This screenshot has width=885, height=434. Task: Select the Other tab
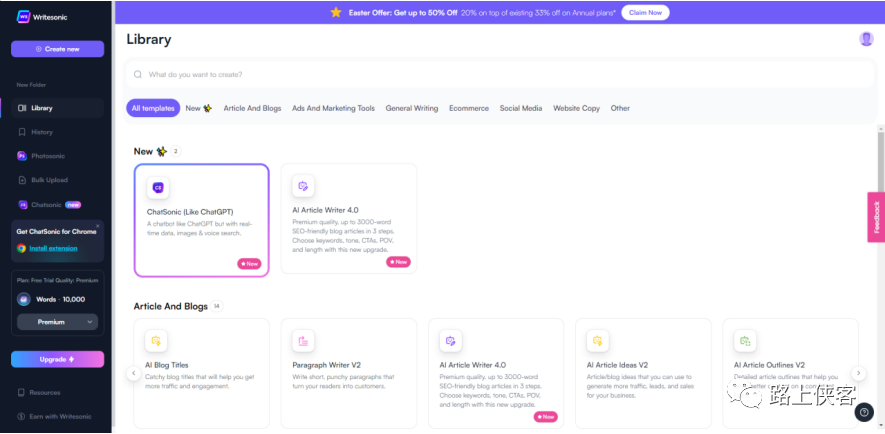click(620, 108)
